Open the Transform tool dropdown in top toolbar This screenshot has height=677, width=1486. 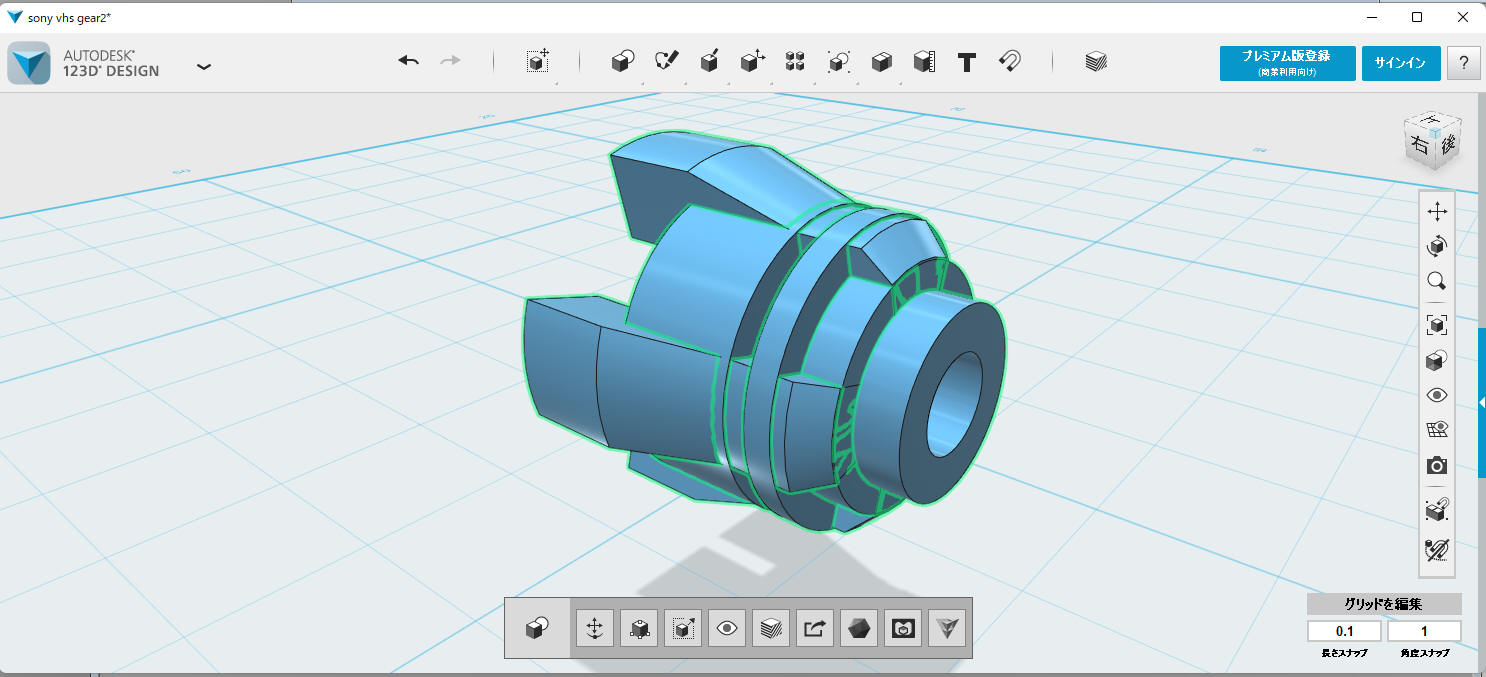point(538,62)
